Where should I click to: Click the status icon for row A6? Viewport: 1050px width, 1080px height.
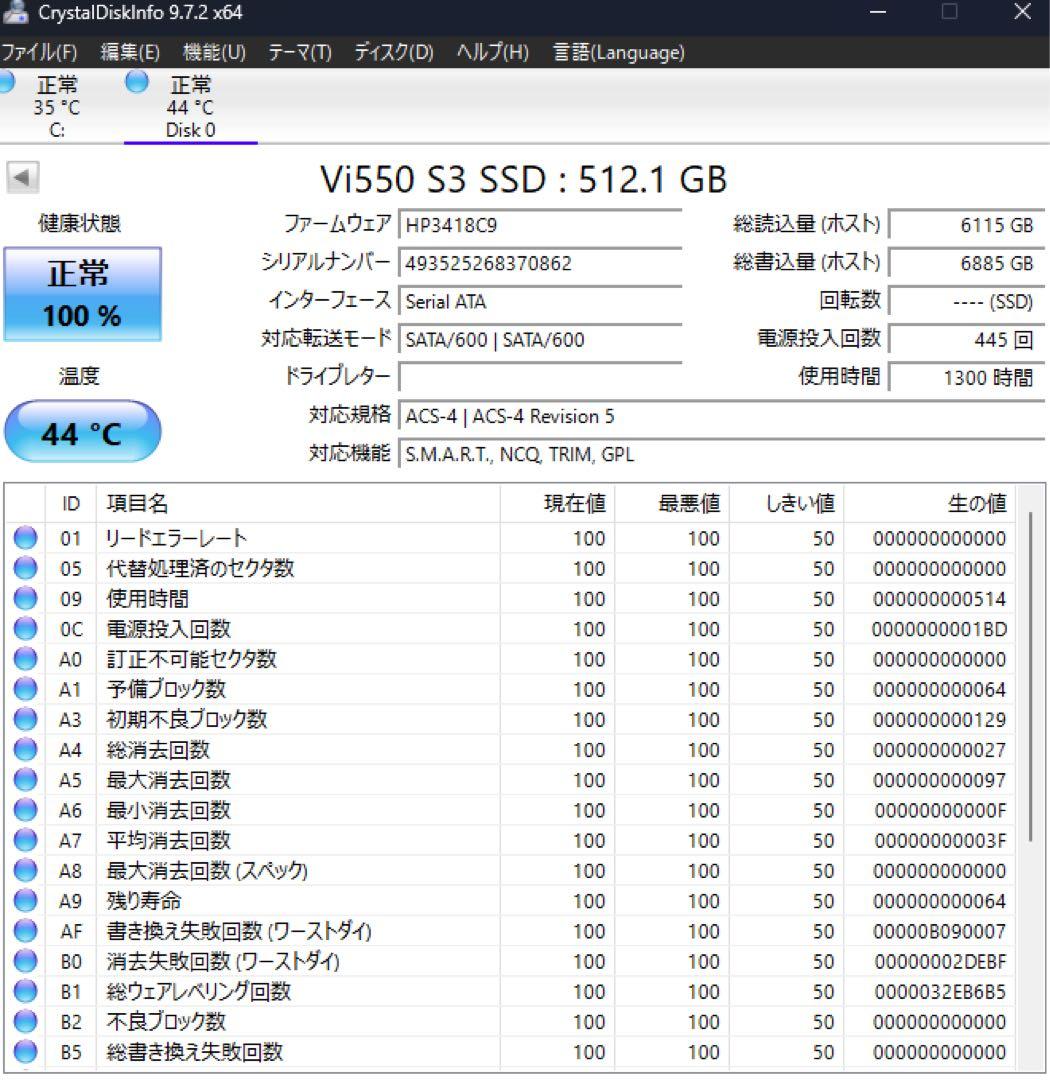point(25,810)
